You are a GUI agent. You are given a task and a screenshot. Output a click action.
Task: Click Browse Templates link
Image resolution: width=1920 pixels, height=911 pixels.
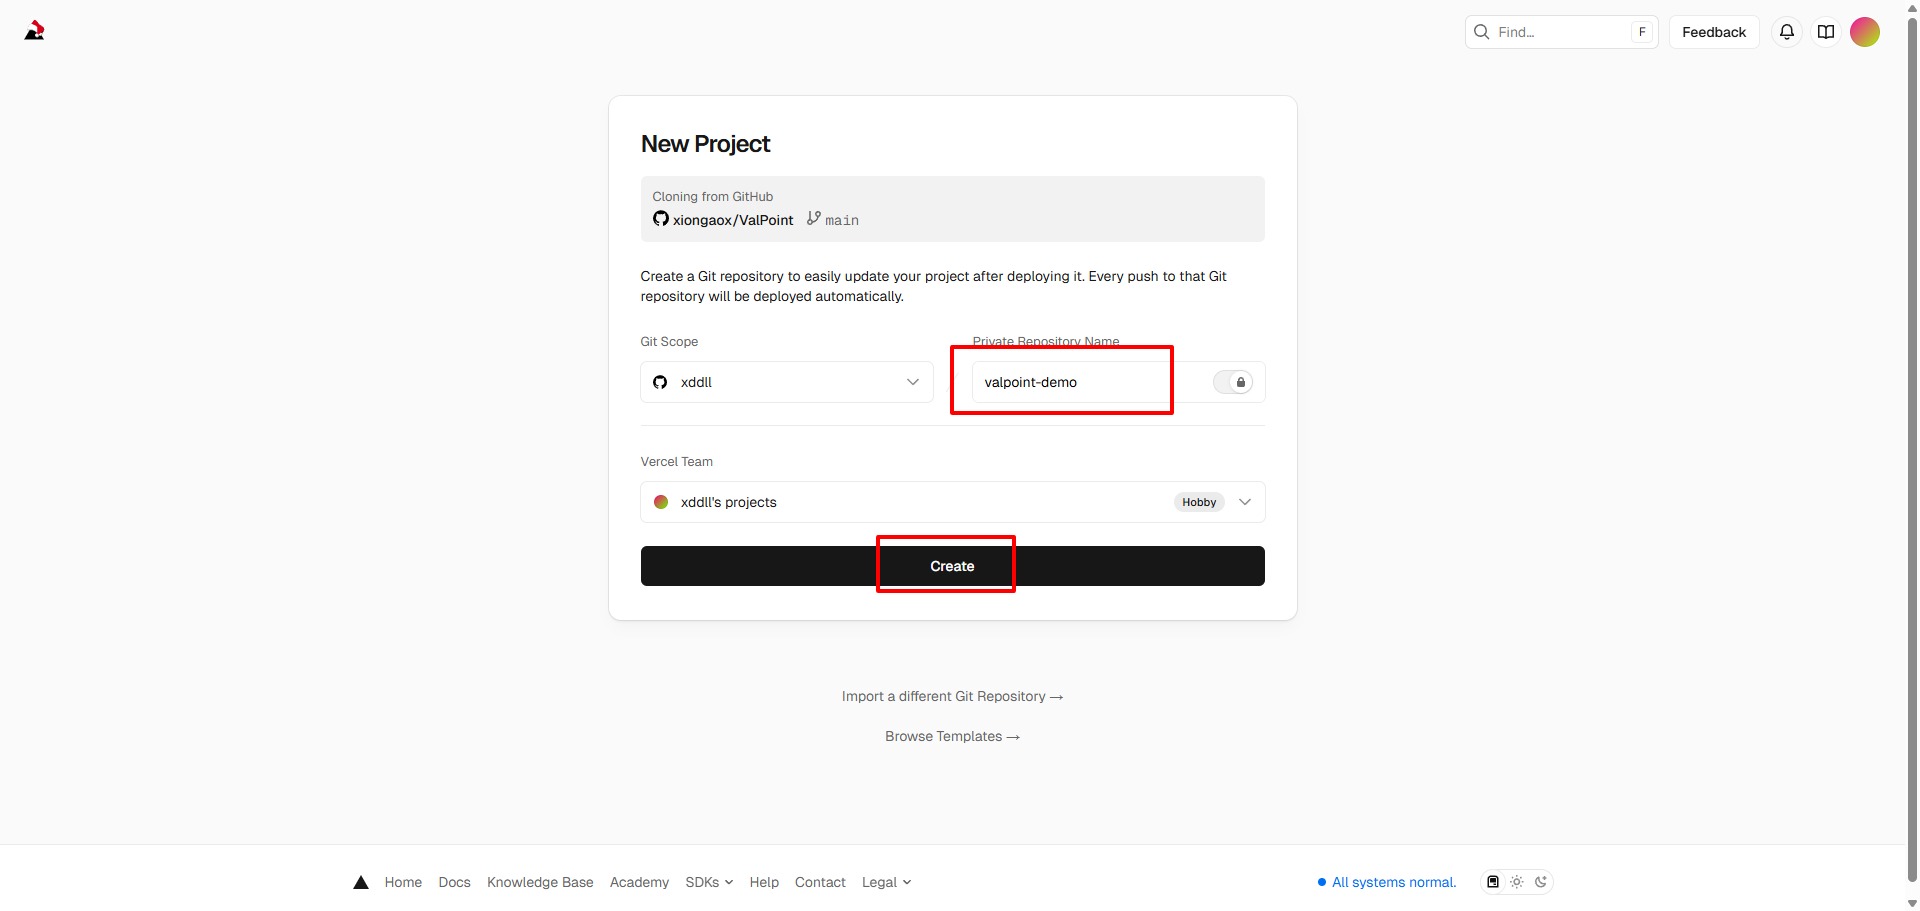[x=953, y=736]
